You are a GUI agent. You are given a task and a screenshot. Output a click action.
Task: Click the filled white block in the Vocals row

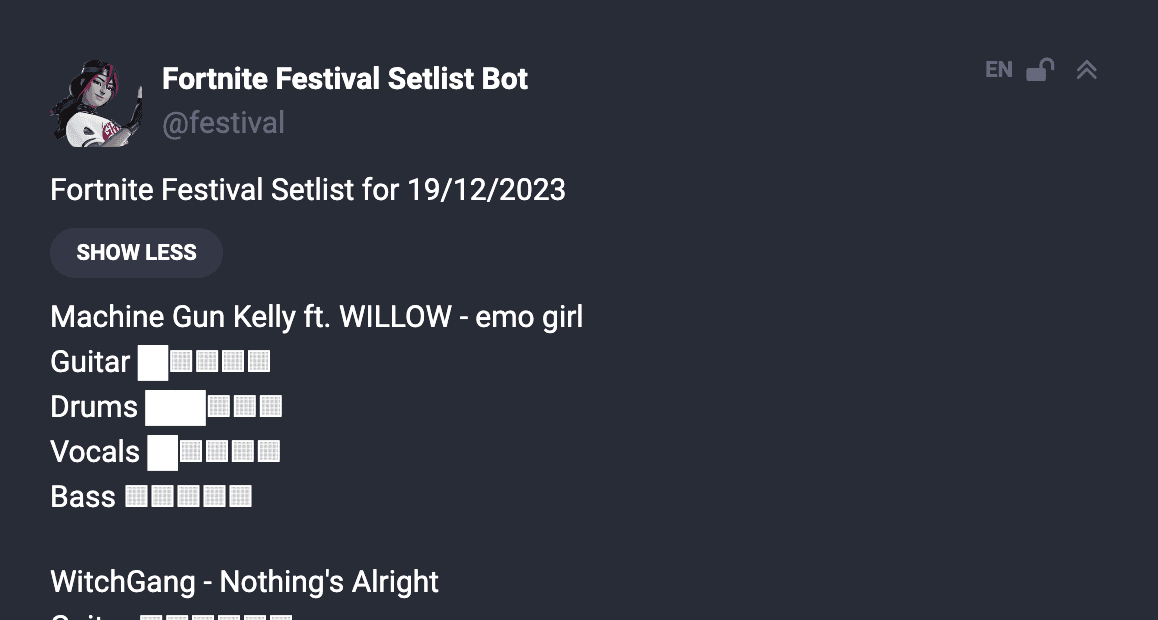[x=162, y=452]
